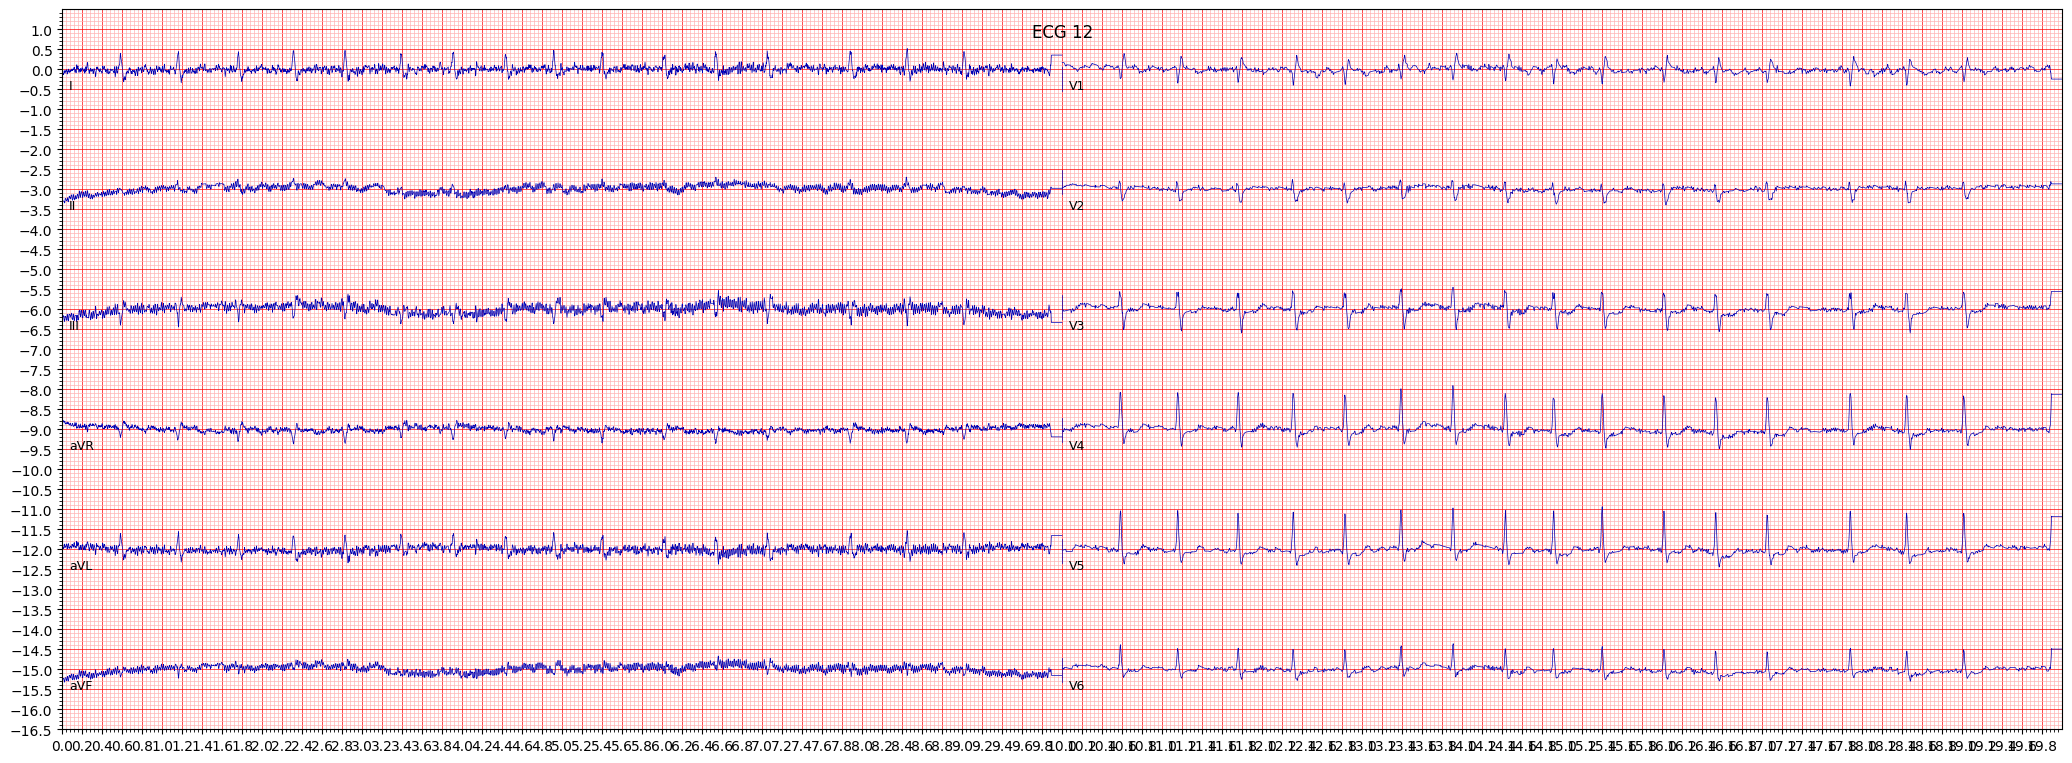
Task: Click the −3.0 y-axis tick label
Action: click(x=36, y=191)
